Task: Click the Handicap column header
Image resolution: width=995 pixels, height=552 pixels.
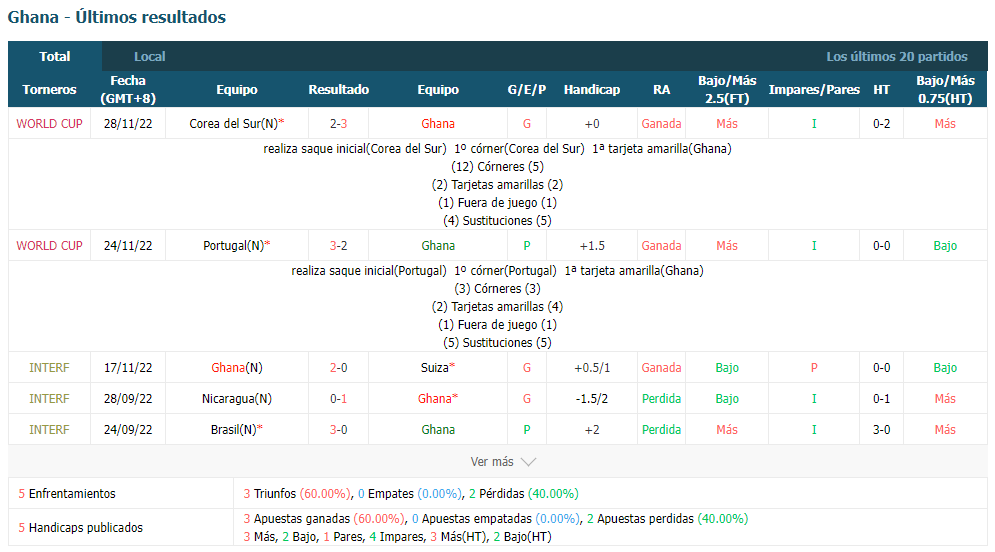Action: [592, 89]
